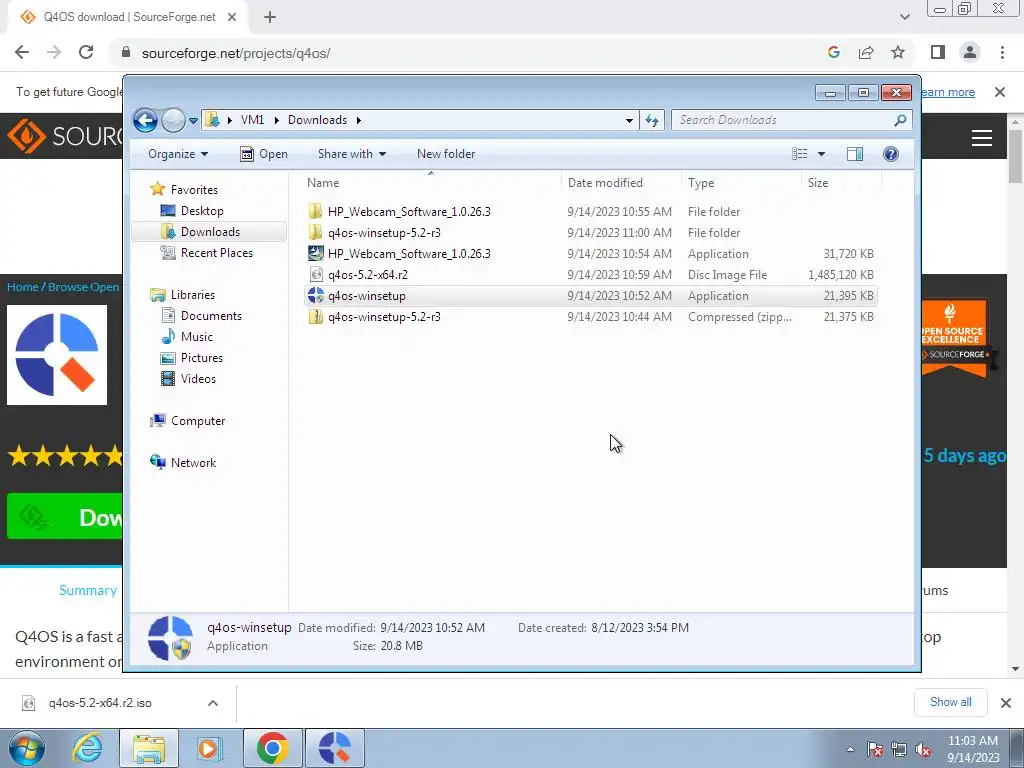Image resolution: width=1024 pixels, height=768 pixels.
Task: Open Windows Start button
Action: click(26, 748)
